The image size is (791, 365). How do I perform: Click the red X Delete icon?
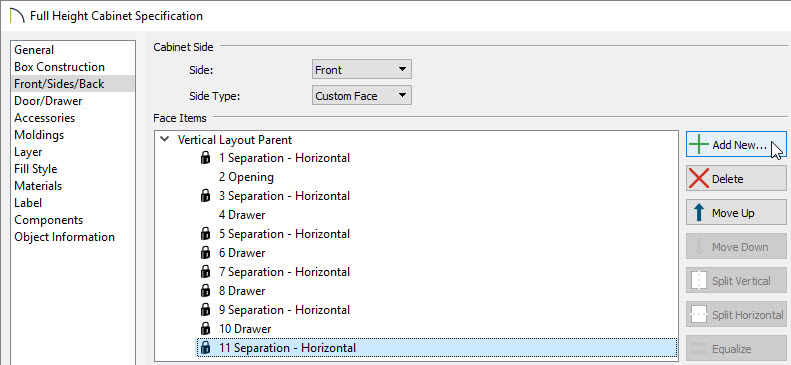coord(699,178)
